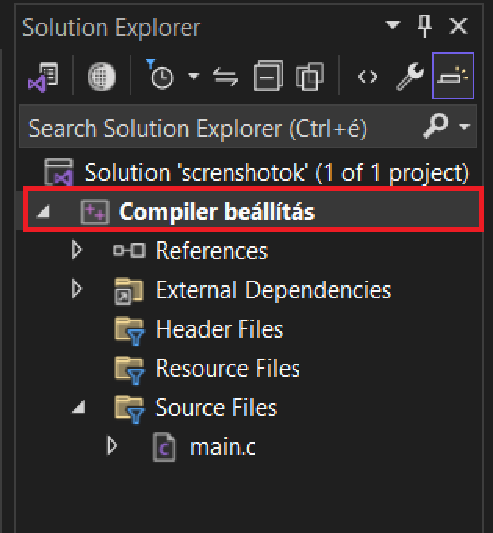
Task: Select the Header Files filter folder
Action: click(220, 329)
